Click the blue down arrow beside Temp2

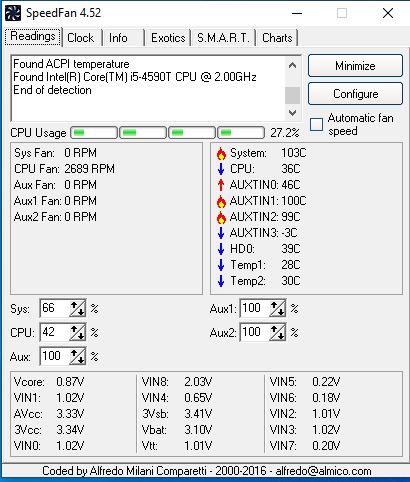click(x=221, y=281)
